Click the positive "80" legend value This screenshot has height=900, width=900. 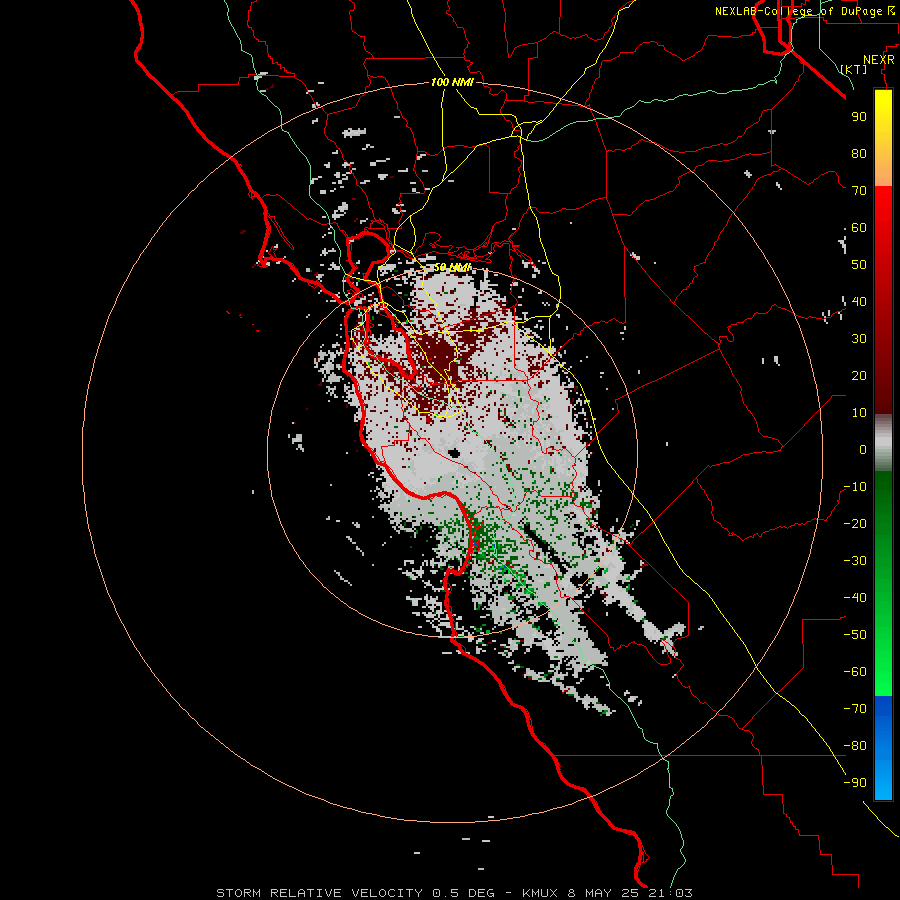click(859, 153)
